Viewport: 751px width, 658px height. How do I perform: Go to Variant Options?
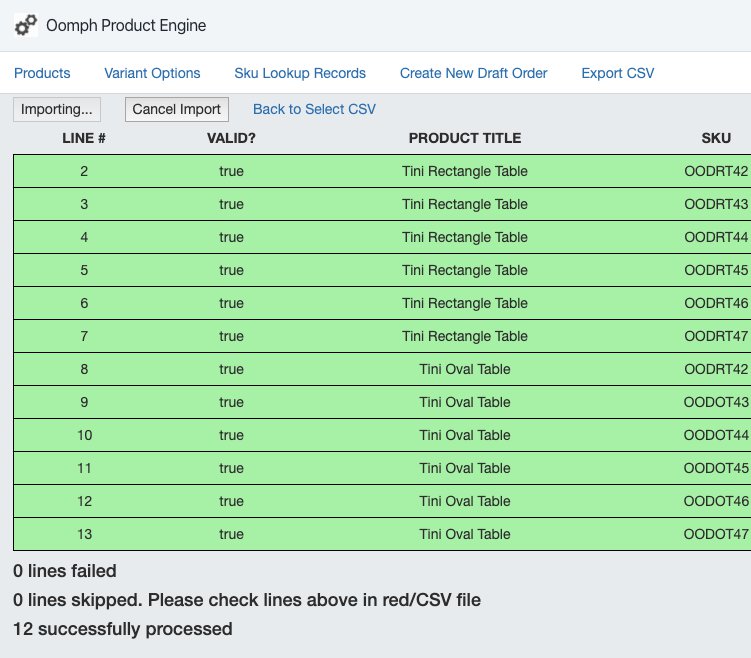[x=152, y=73]
